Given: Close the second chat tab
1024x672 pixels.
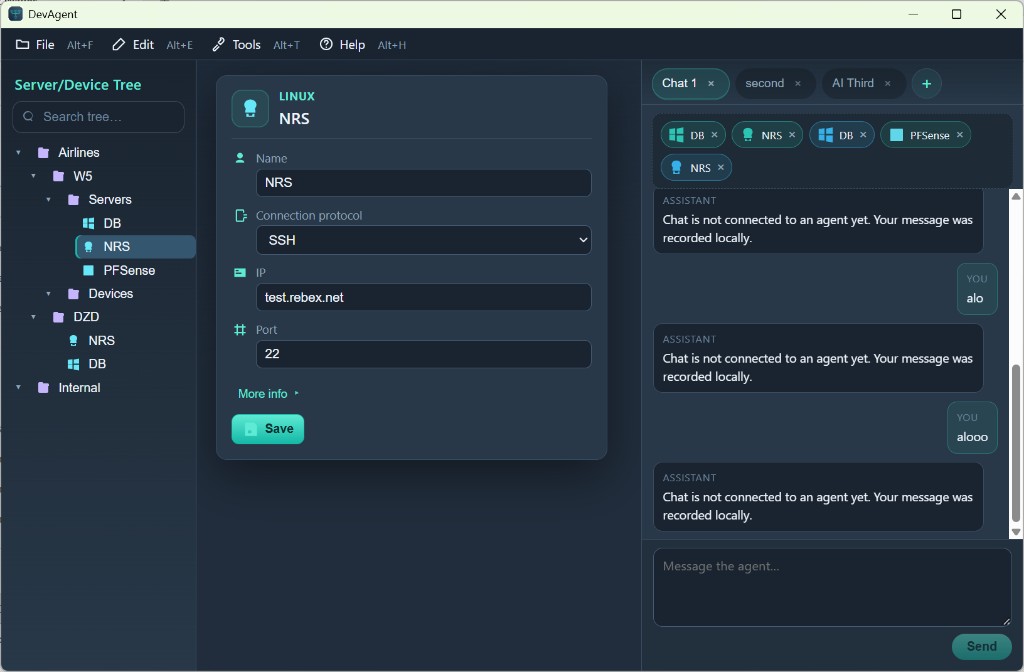Looking at the screenshot, I should pyautogui.click(x=797, y=84).
